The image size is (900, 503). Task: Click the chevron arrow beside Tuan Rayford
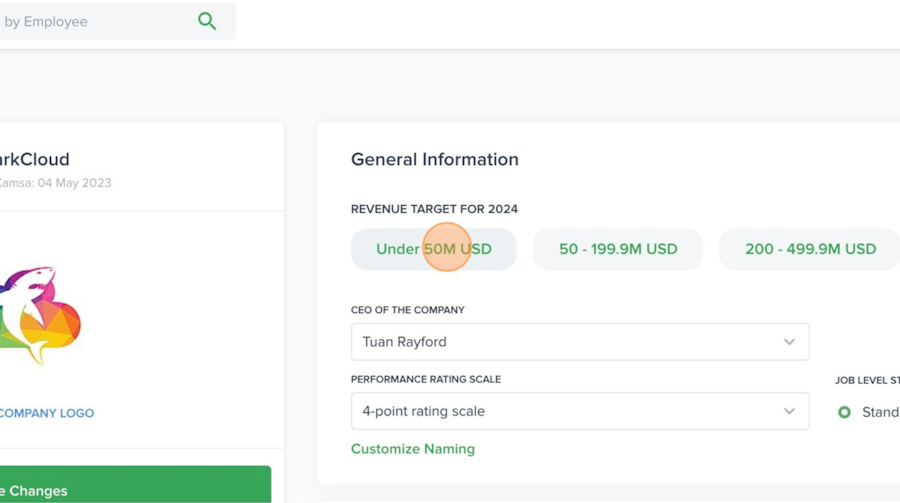coord(789,342)
